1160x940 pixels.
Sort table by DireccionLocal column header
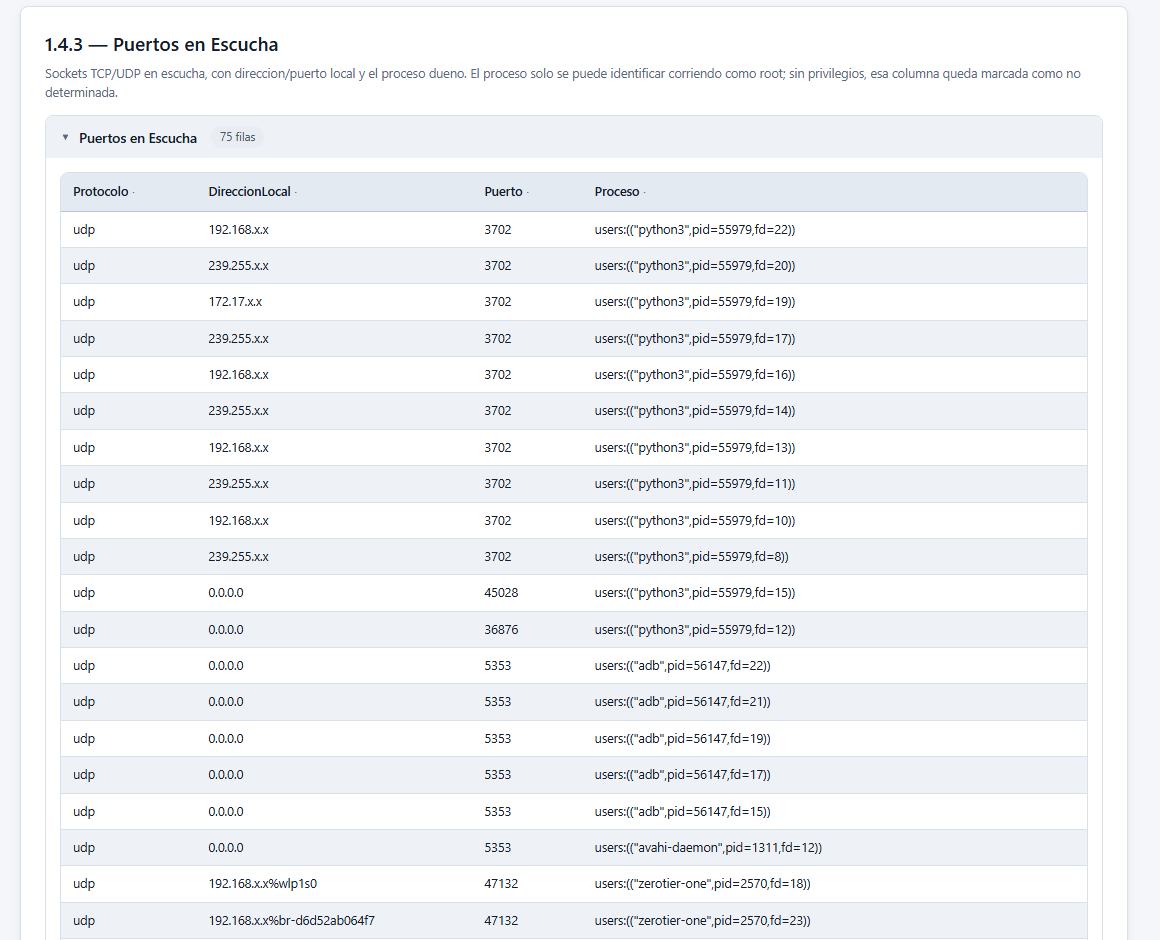coord(252,192)
